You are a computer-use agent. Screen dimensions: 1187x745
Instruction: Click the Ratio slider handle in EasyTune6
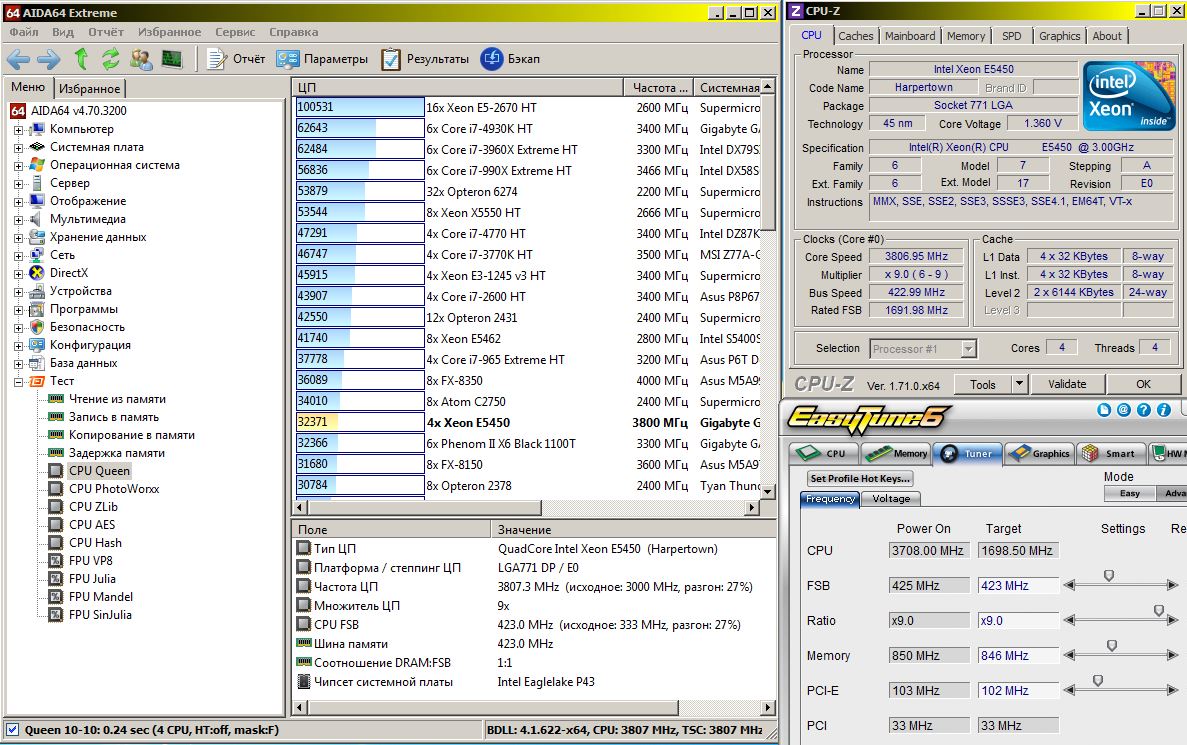coord(1158,610)
